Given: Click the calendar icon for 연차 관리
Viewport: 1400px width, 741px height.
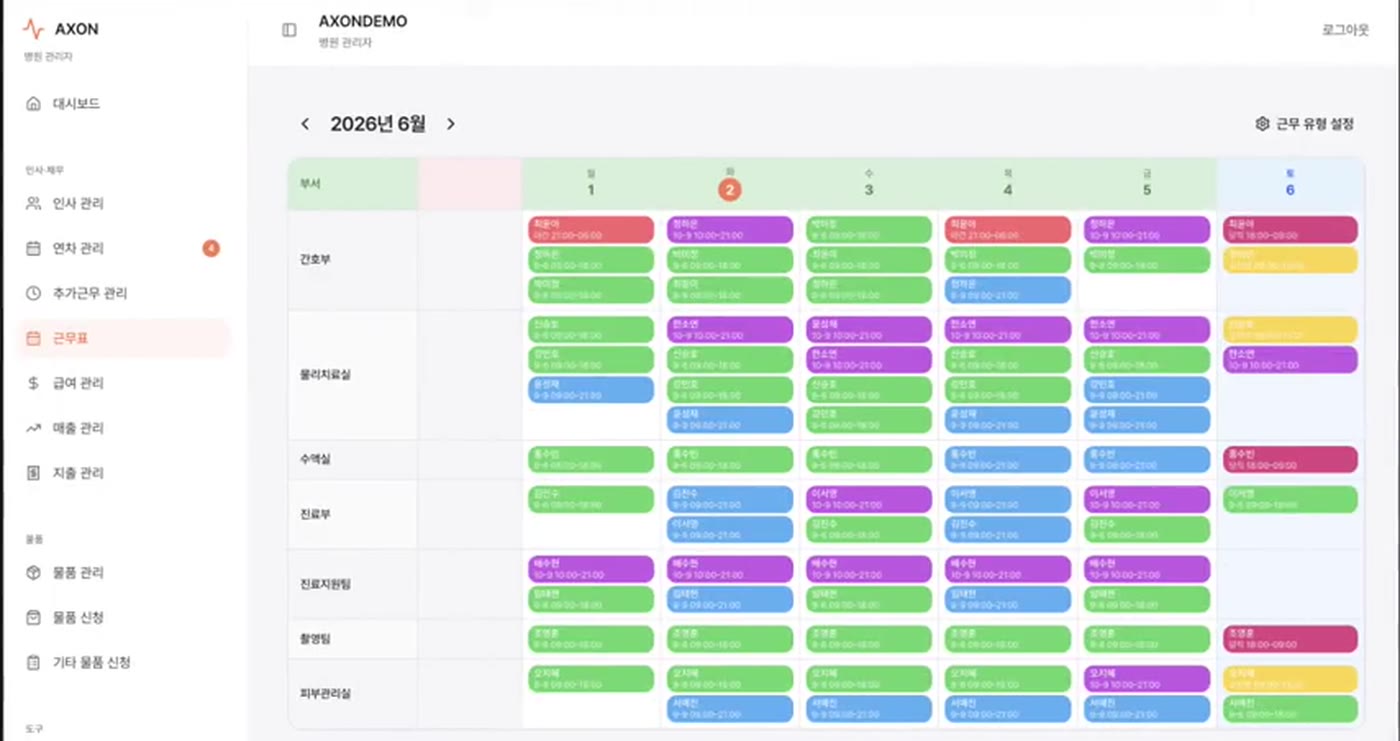Looking at the screenshot, I should click(x=34, y=249).
